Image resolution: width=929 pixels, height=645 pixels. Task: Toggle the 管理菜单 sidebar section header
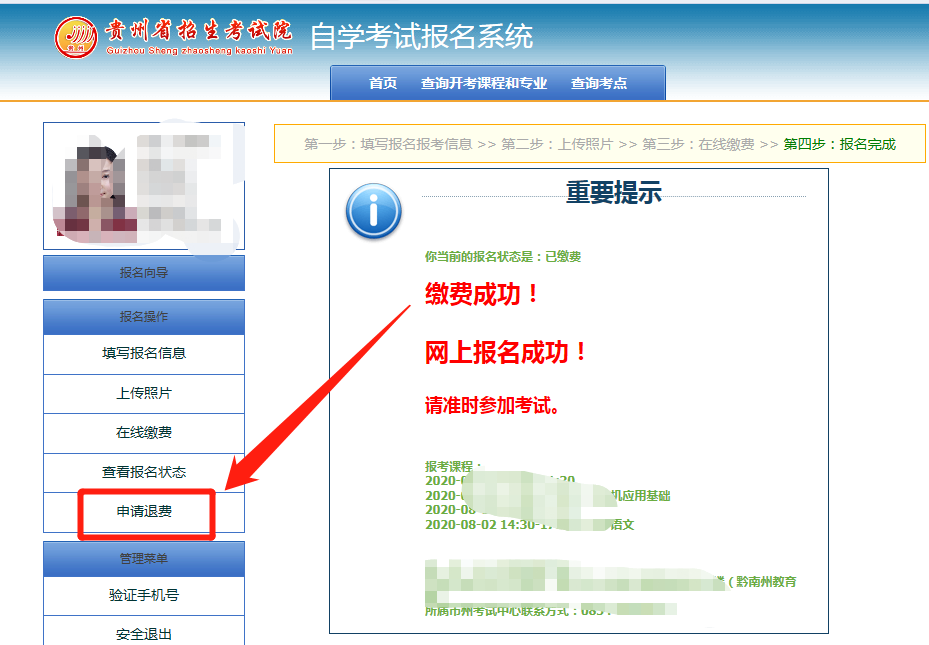(144, 559)
